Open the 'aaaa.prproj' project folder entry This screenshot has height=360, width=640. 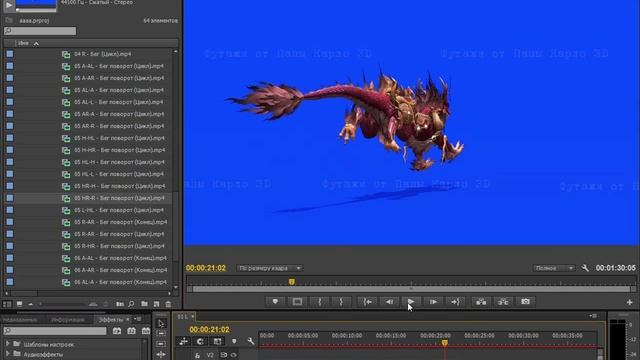[34, 20]
